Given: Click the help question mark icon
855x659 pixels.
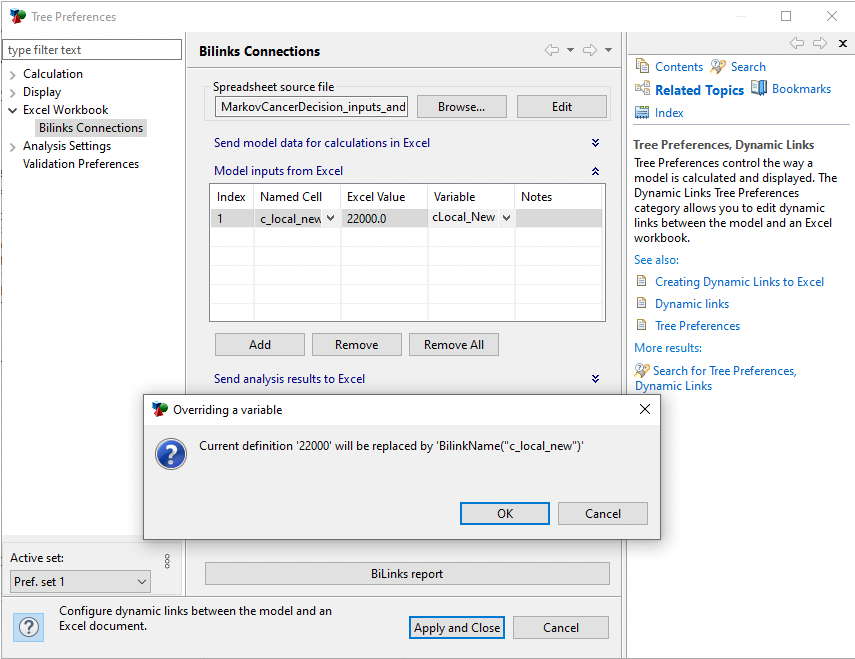Looking at the screenshot, I should [x=29, y=627].
